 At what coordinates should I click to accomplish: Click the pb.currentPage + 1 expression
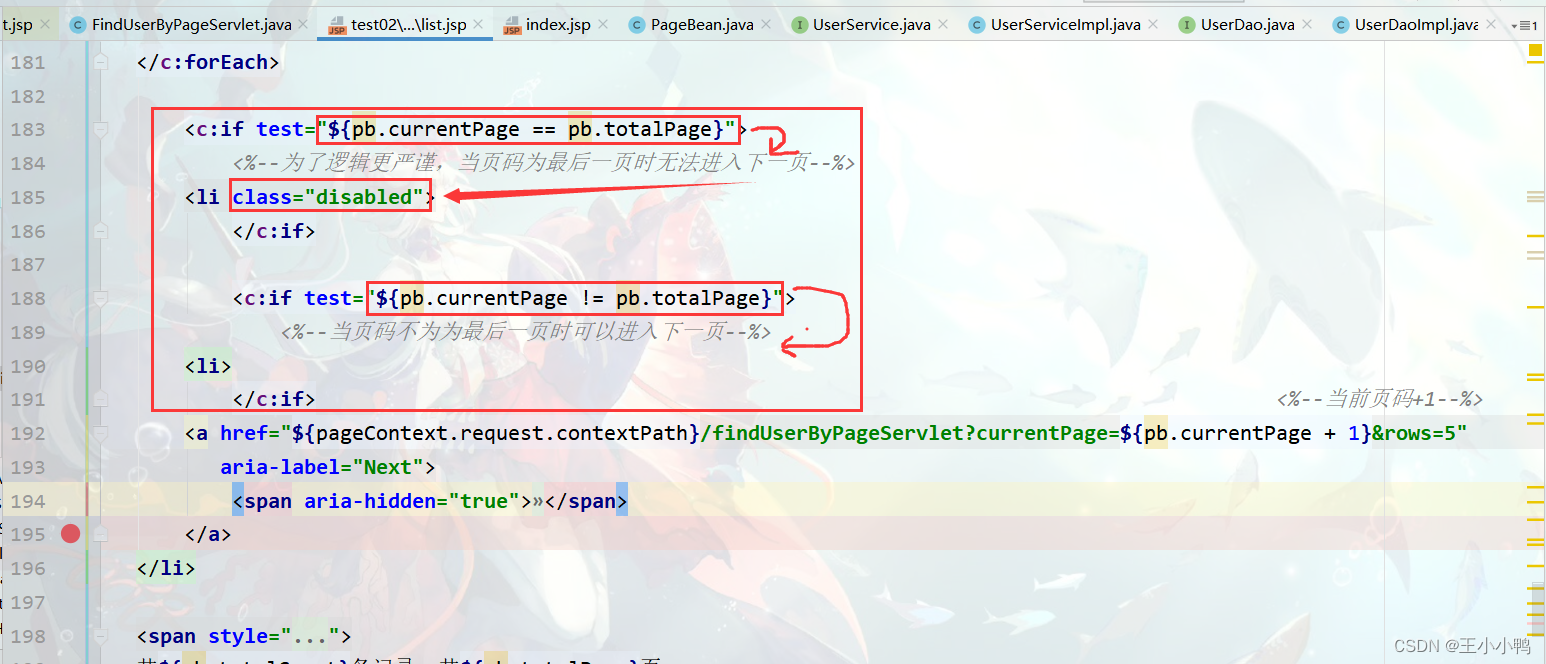point(1253,433)
